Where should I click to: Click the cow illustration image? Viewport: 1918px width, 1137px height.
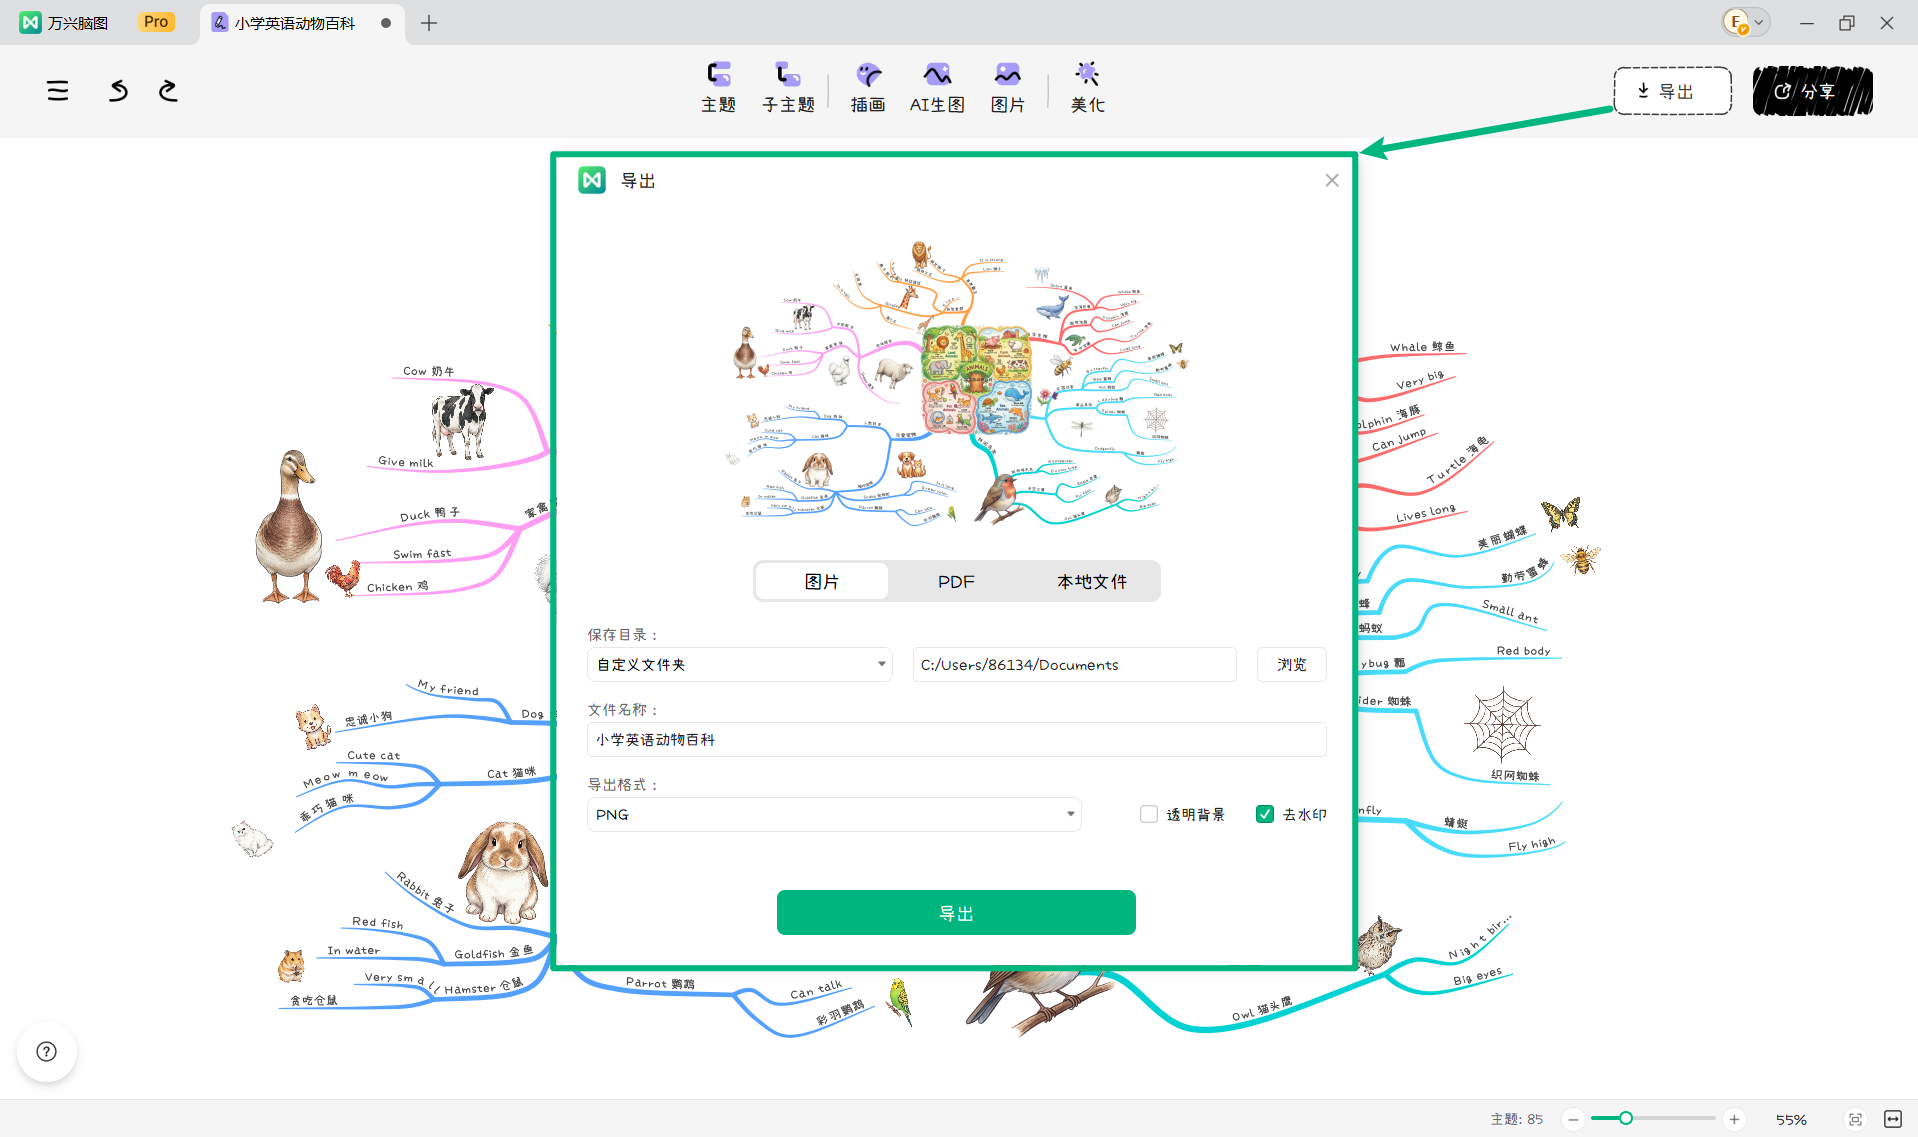pos(461,420)
